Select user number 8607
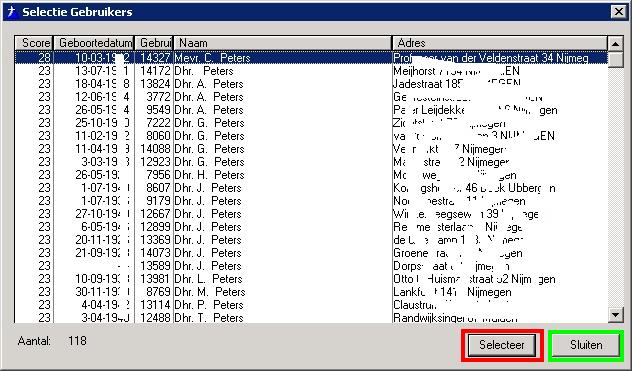 coord(311,188)
